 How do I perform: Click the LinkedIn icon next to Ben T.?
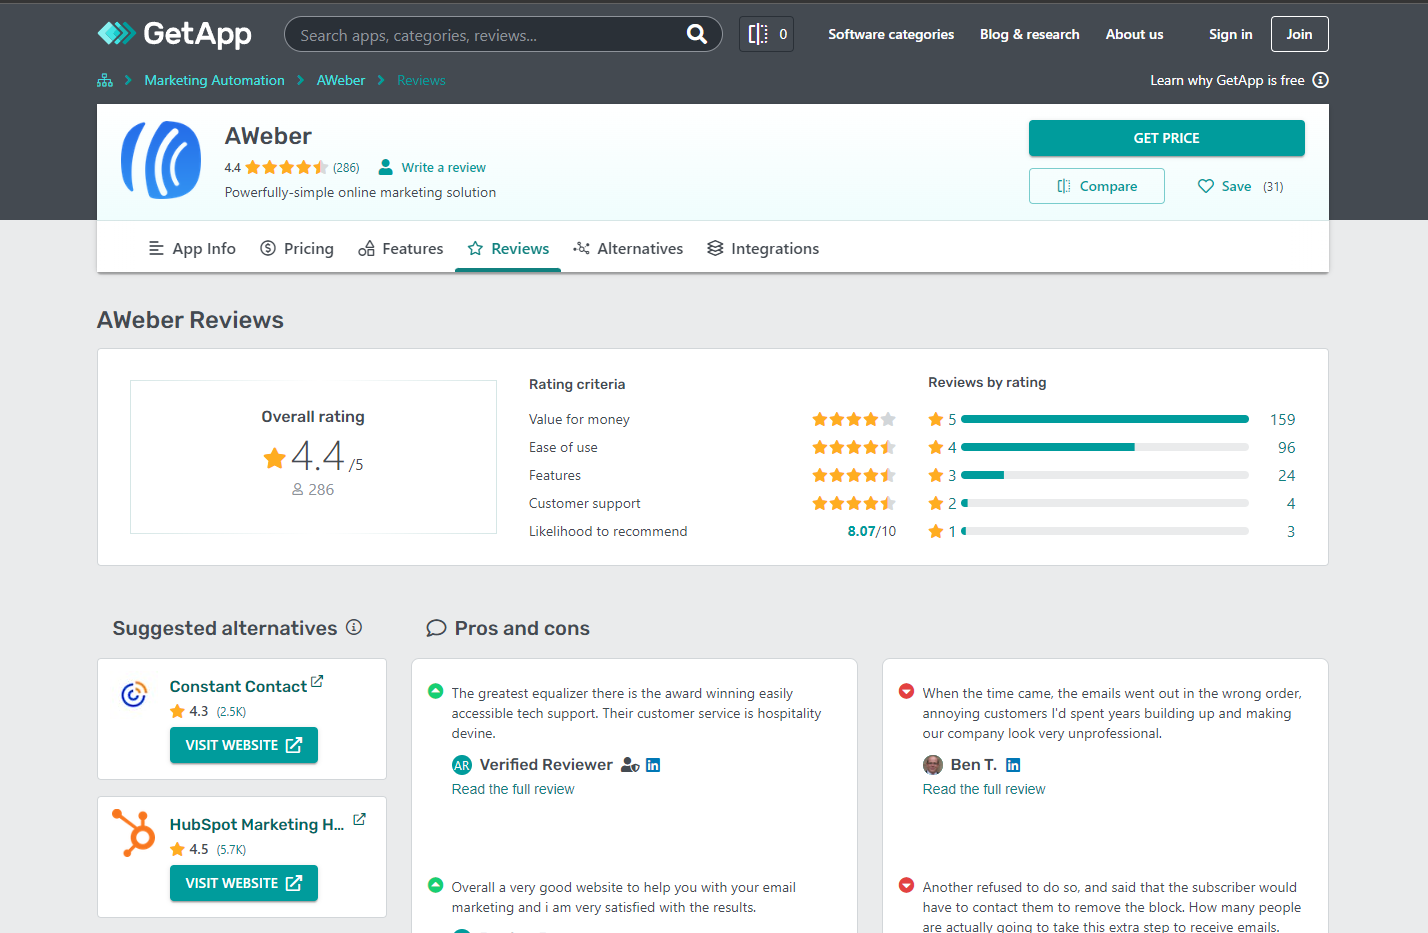(1013, 765)
